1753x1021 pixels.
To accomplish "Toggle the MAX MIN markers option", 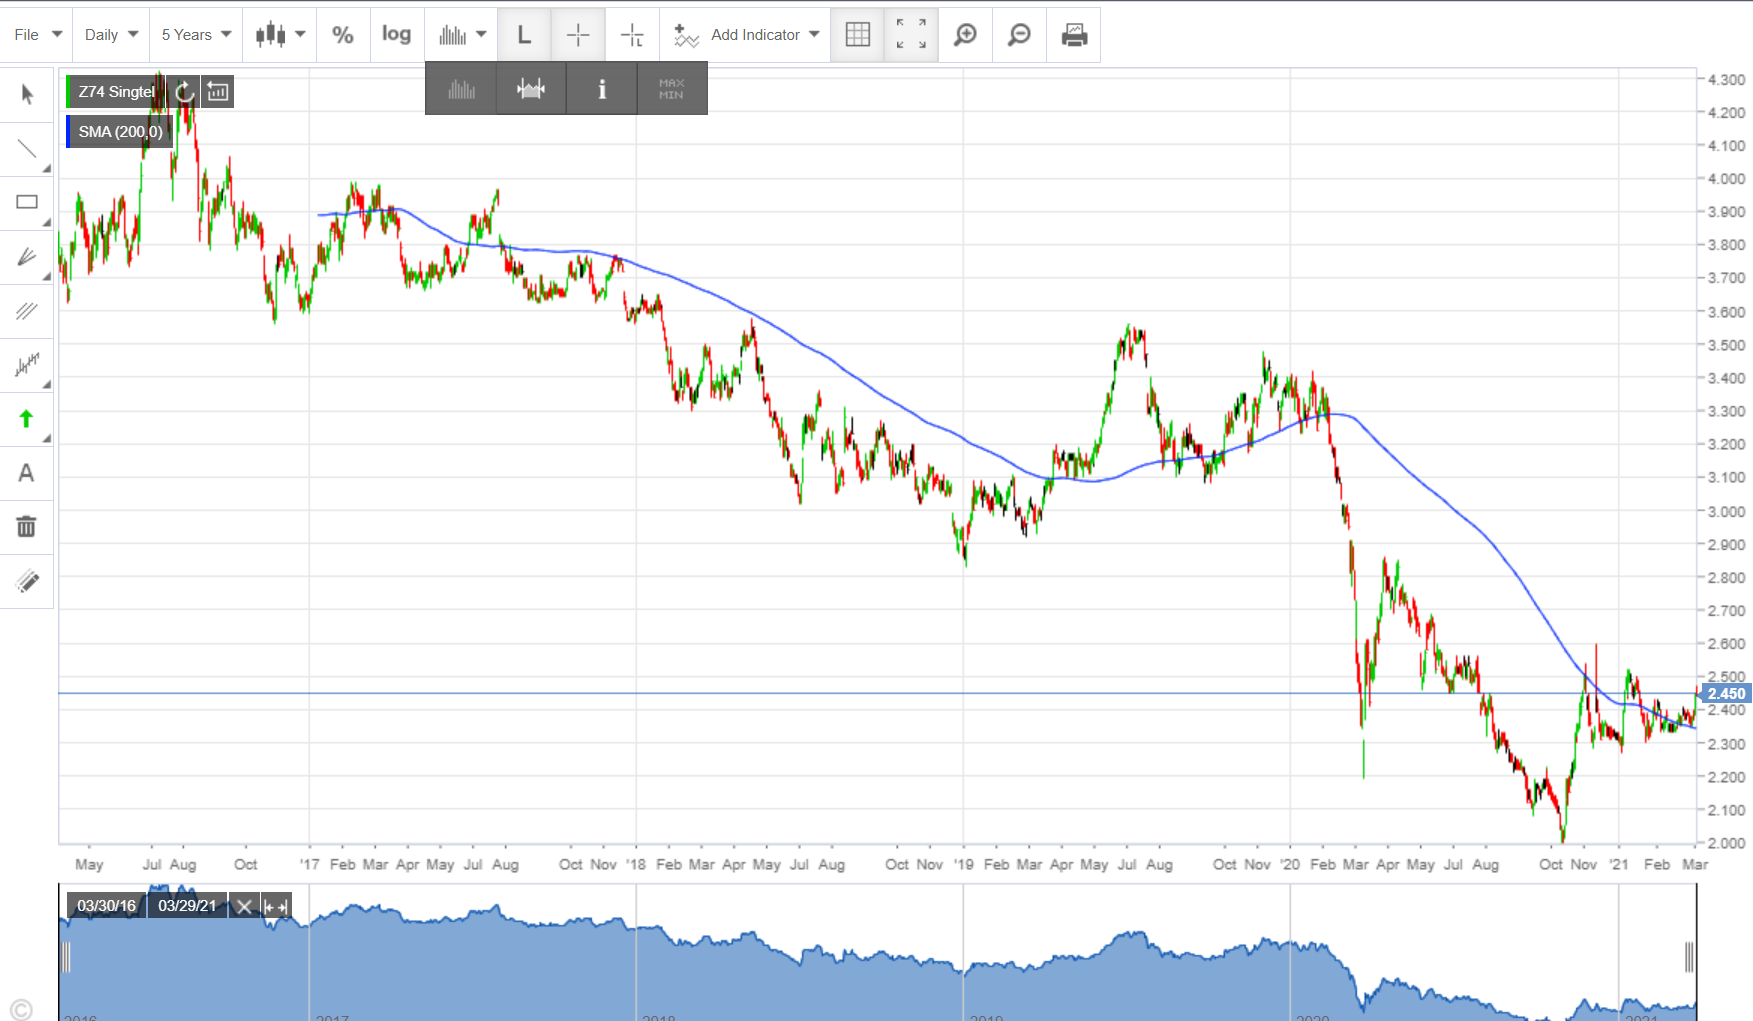I will (672, 89).
